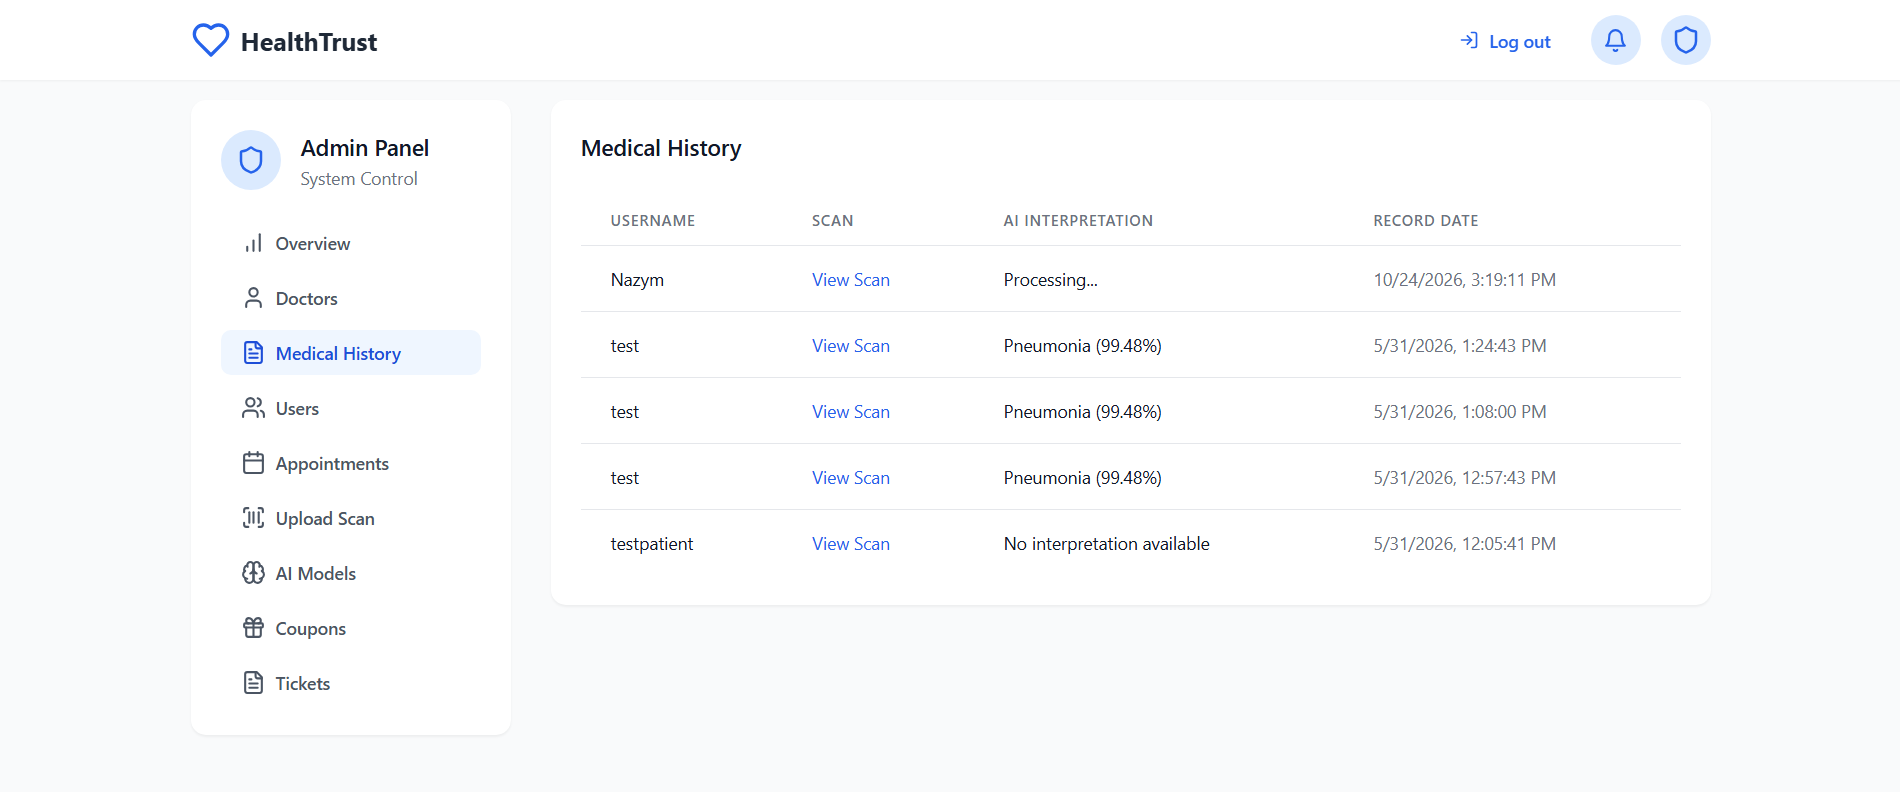1900x792 pixels.
Task: Open the Tickets section
Action: [x=351, y=683]
